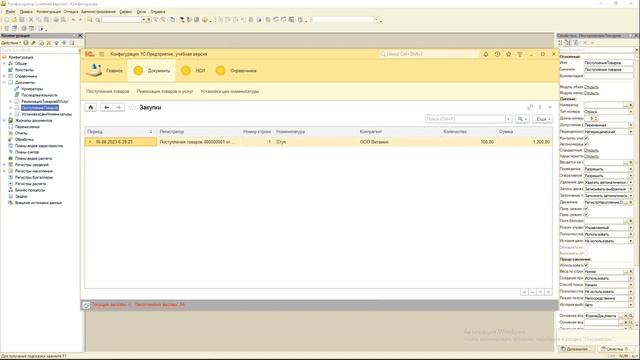
Task: Open the 1C main menu hamburger icon
Action: 101,54
